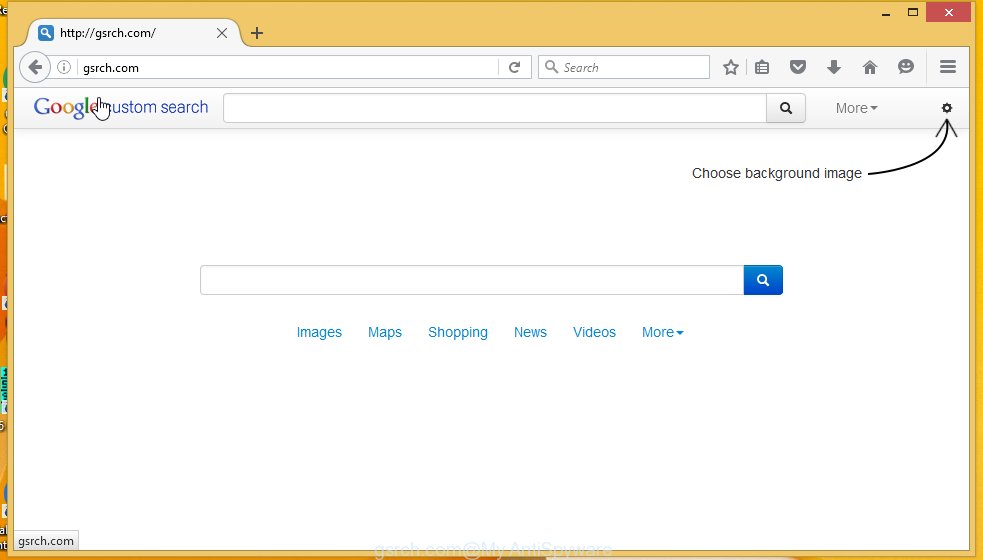Go to the home page icon
983x560 pixels.
[870, 67]
